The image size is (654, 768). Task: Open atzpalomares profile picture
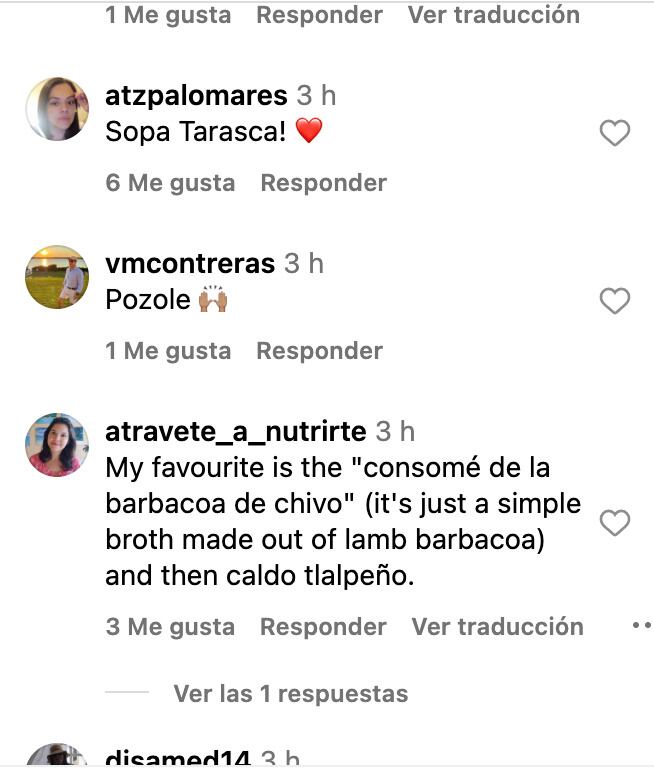pos(57,109)
